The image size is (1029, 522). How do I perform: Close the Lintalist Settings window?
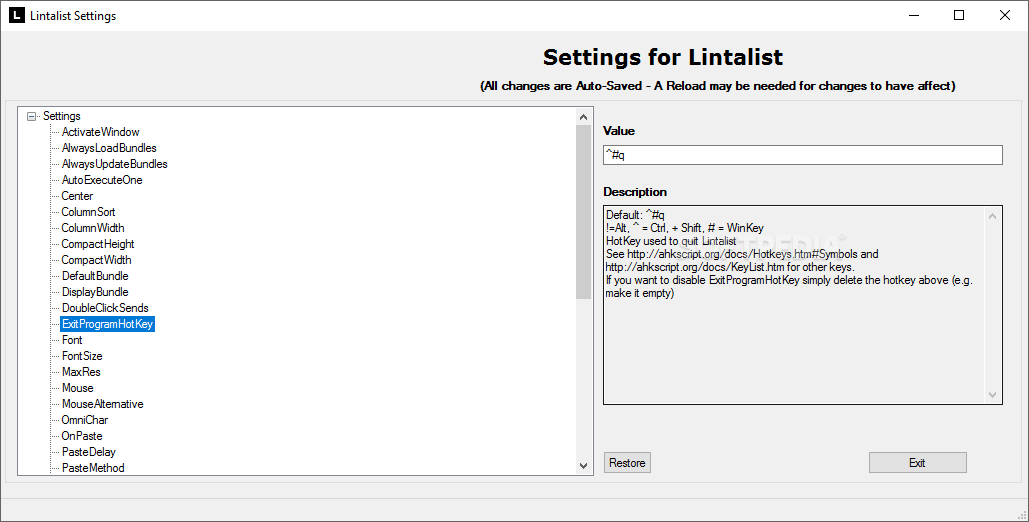click(1005, 15)
